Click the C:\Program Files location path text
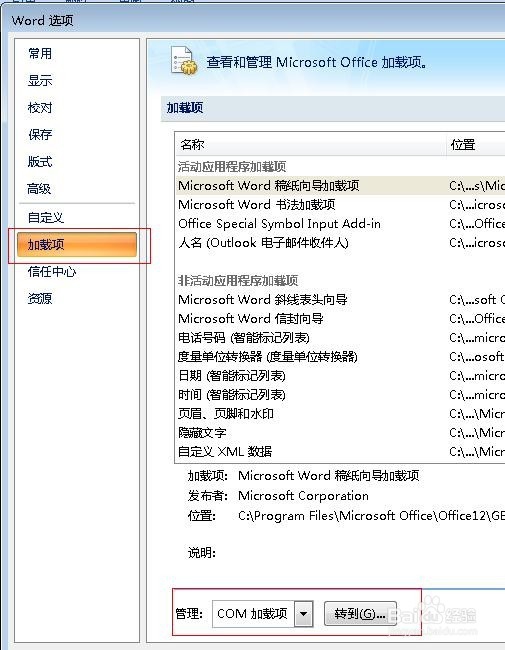 (x=371, y=516)
